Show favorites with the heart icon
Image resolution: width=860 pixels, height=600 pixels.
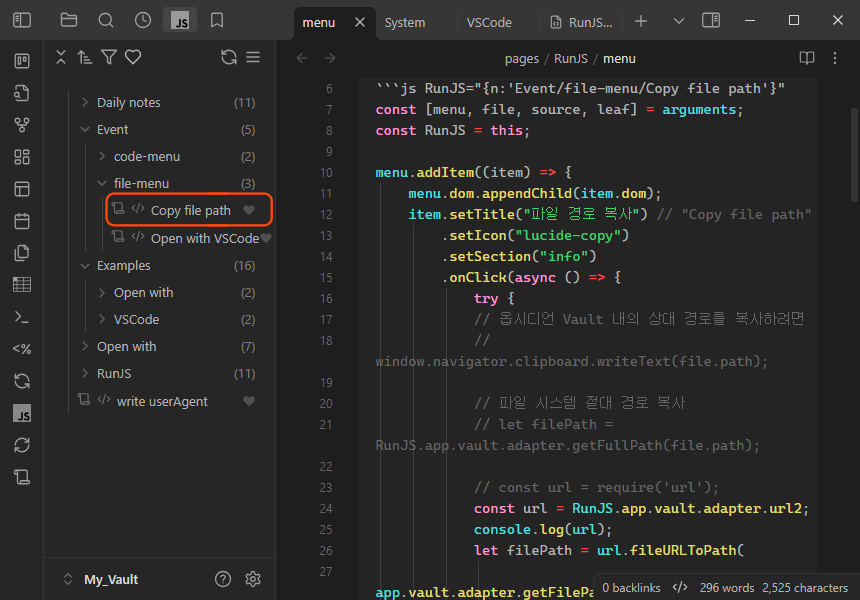133,57
